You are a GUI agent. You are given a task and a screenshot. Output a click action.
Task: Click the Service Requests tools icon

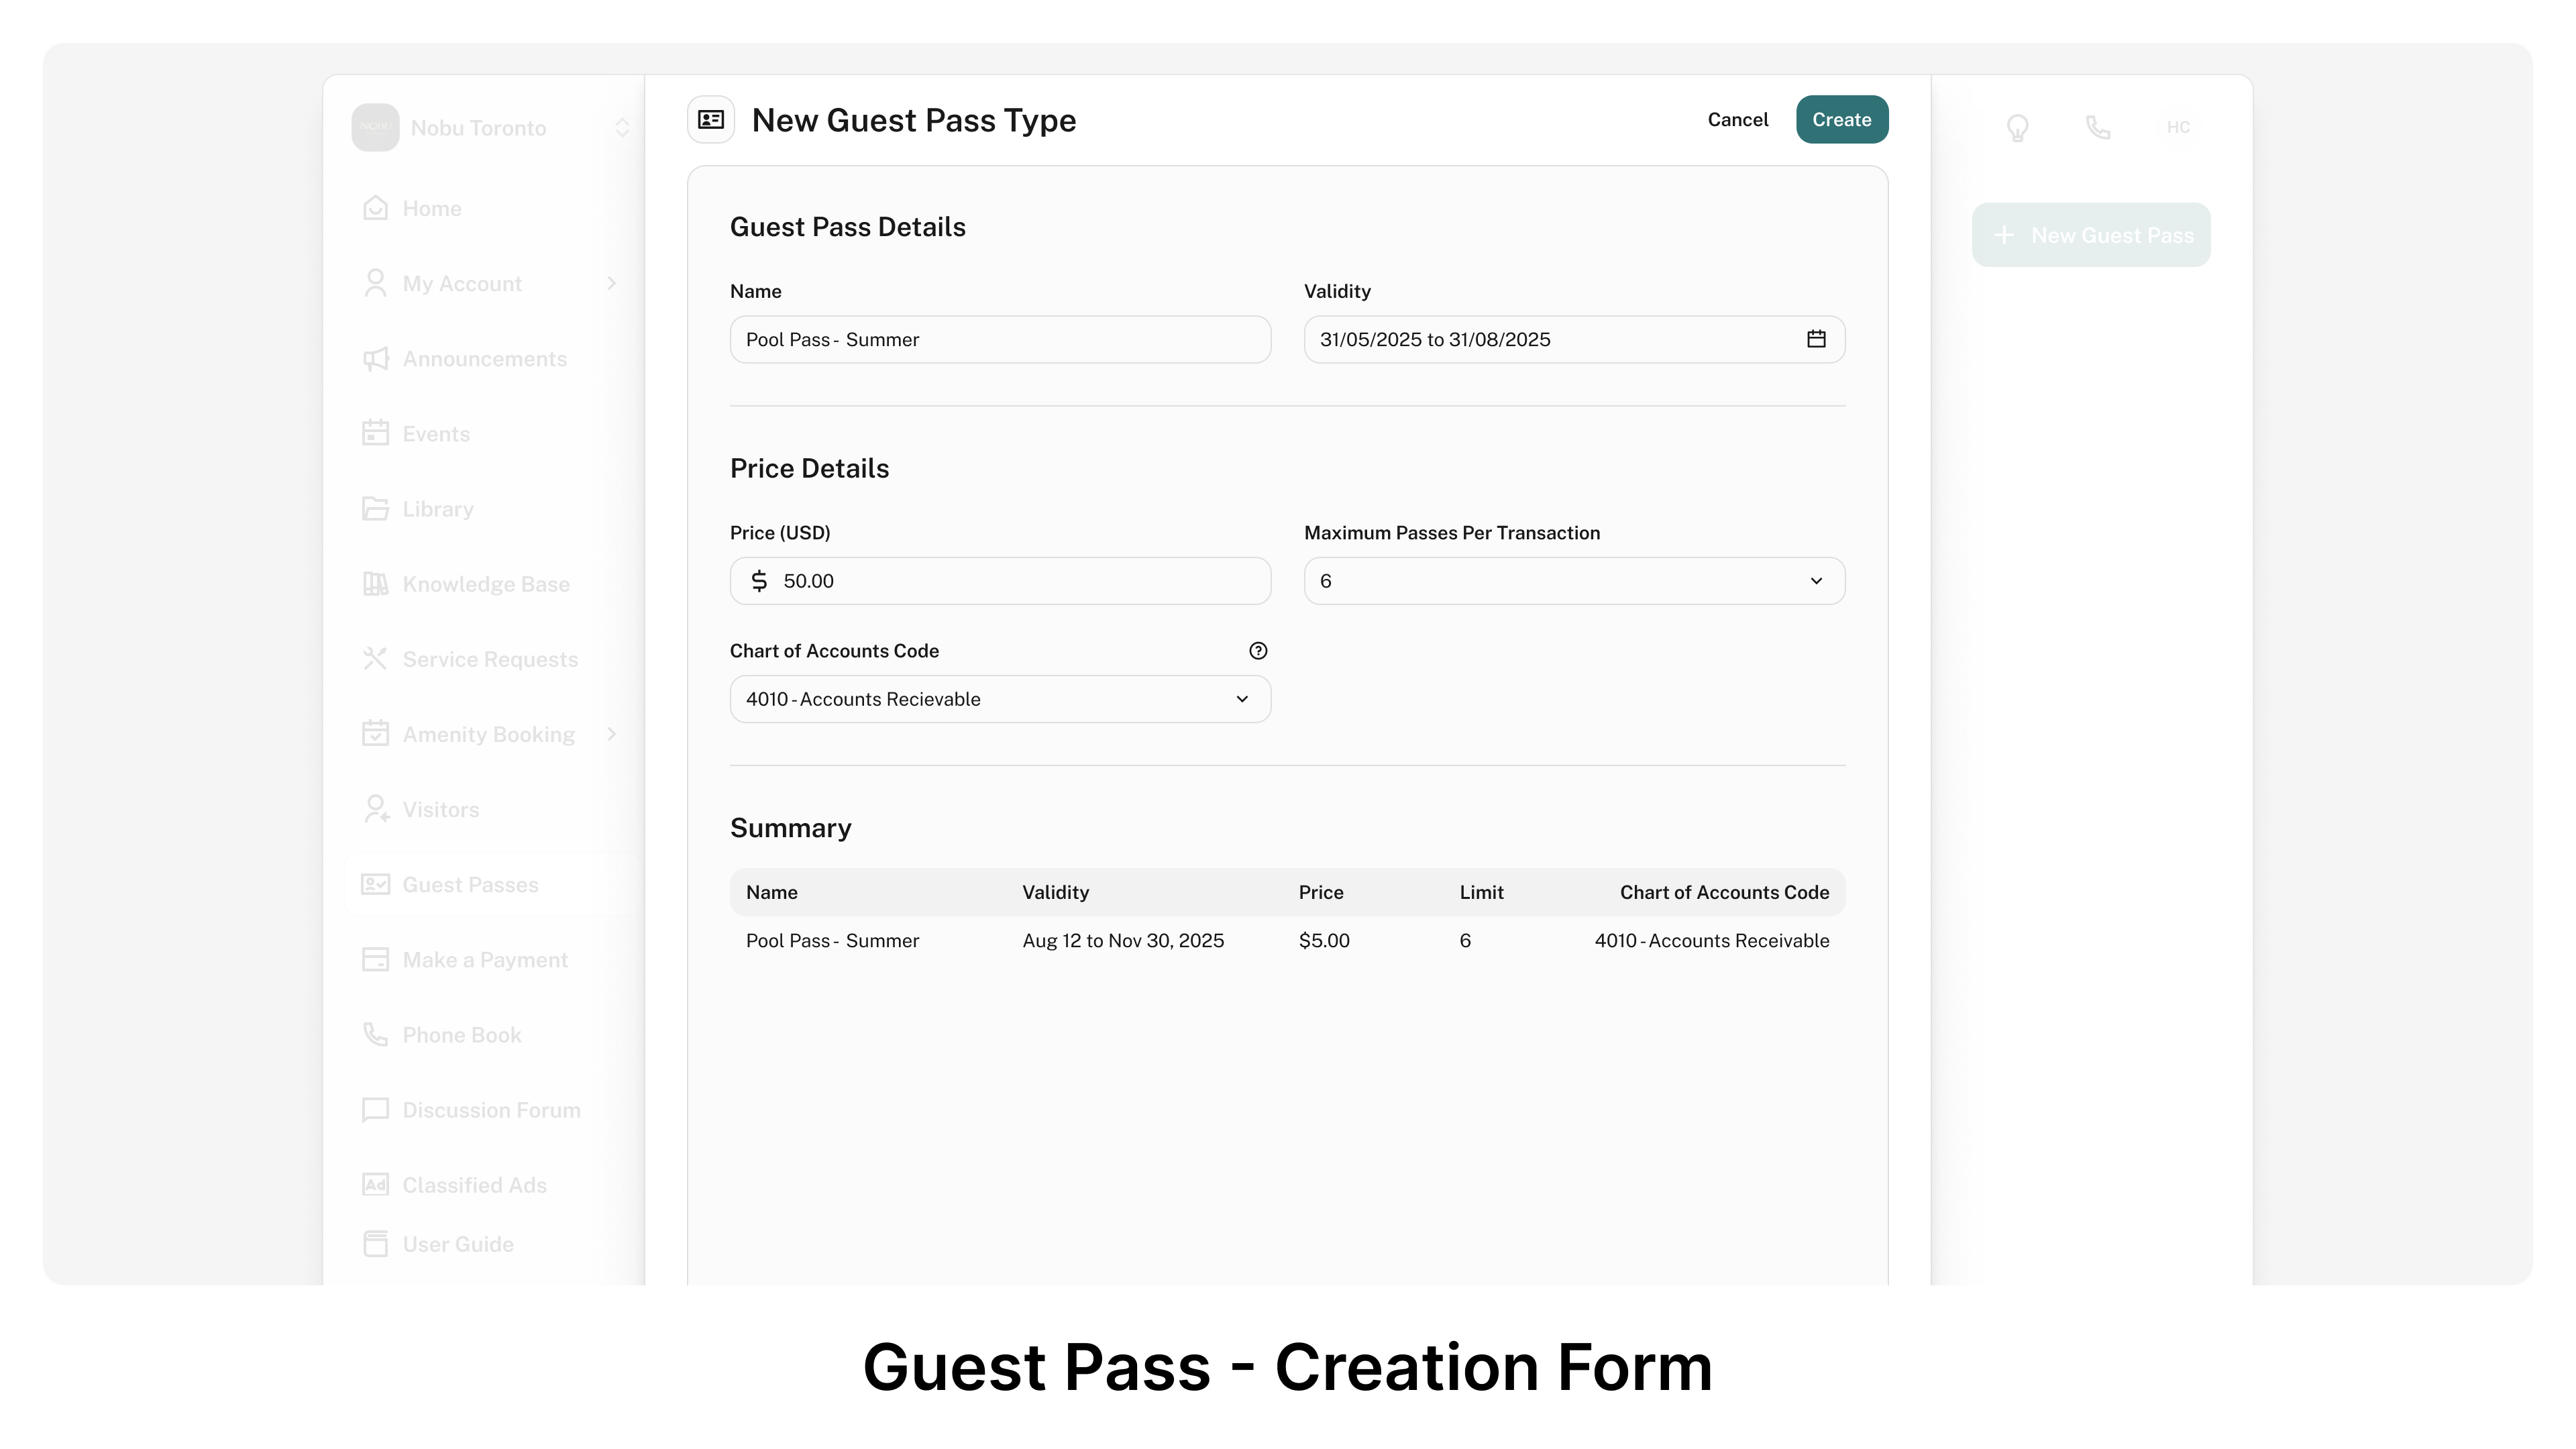click(375, 659)
